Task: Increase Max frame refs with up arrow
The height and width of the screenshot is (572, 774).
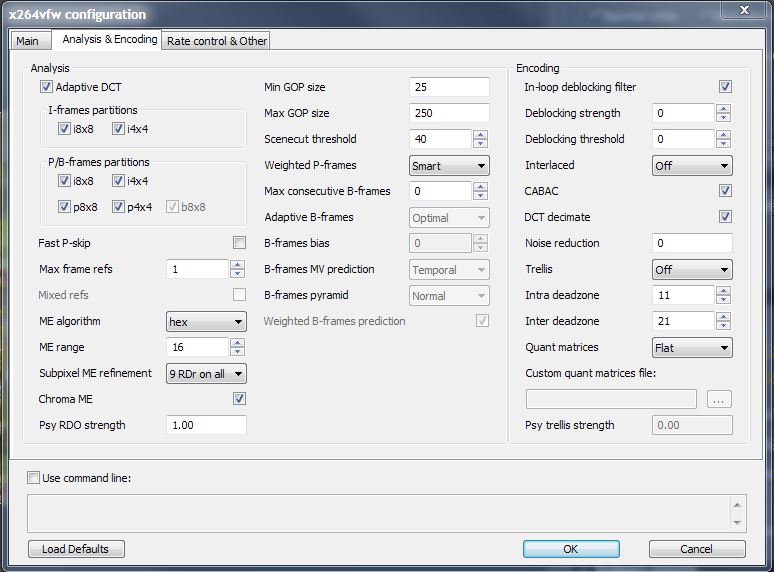Action: coord(237,264)
